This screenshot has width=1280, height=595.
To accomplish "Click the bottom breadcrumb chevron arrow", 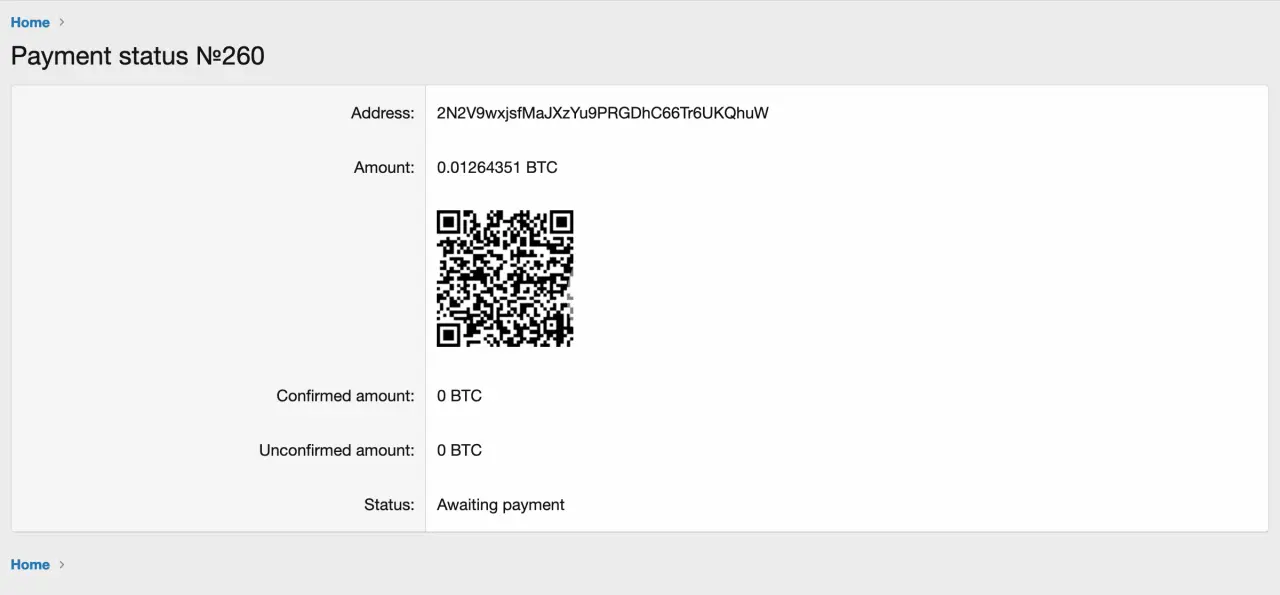I will pos(62,564).
